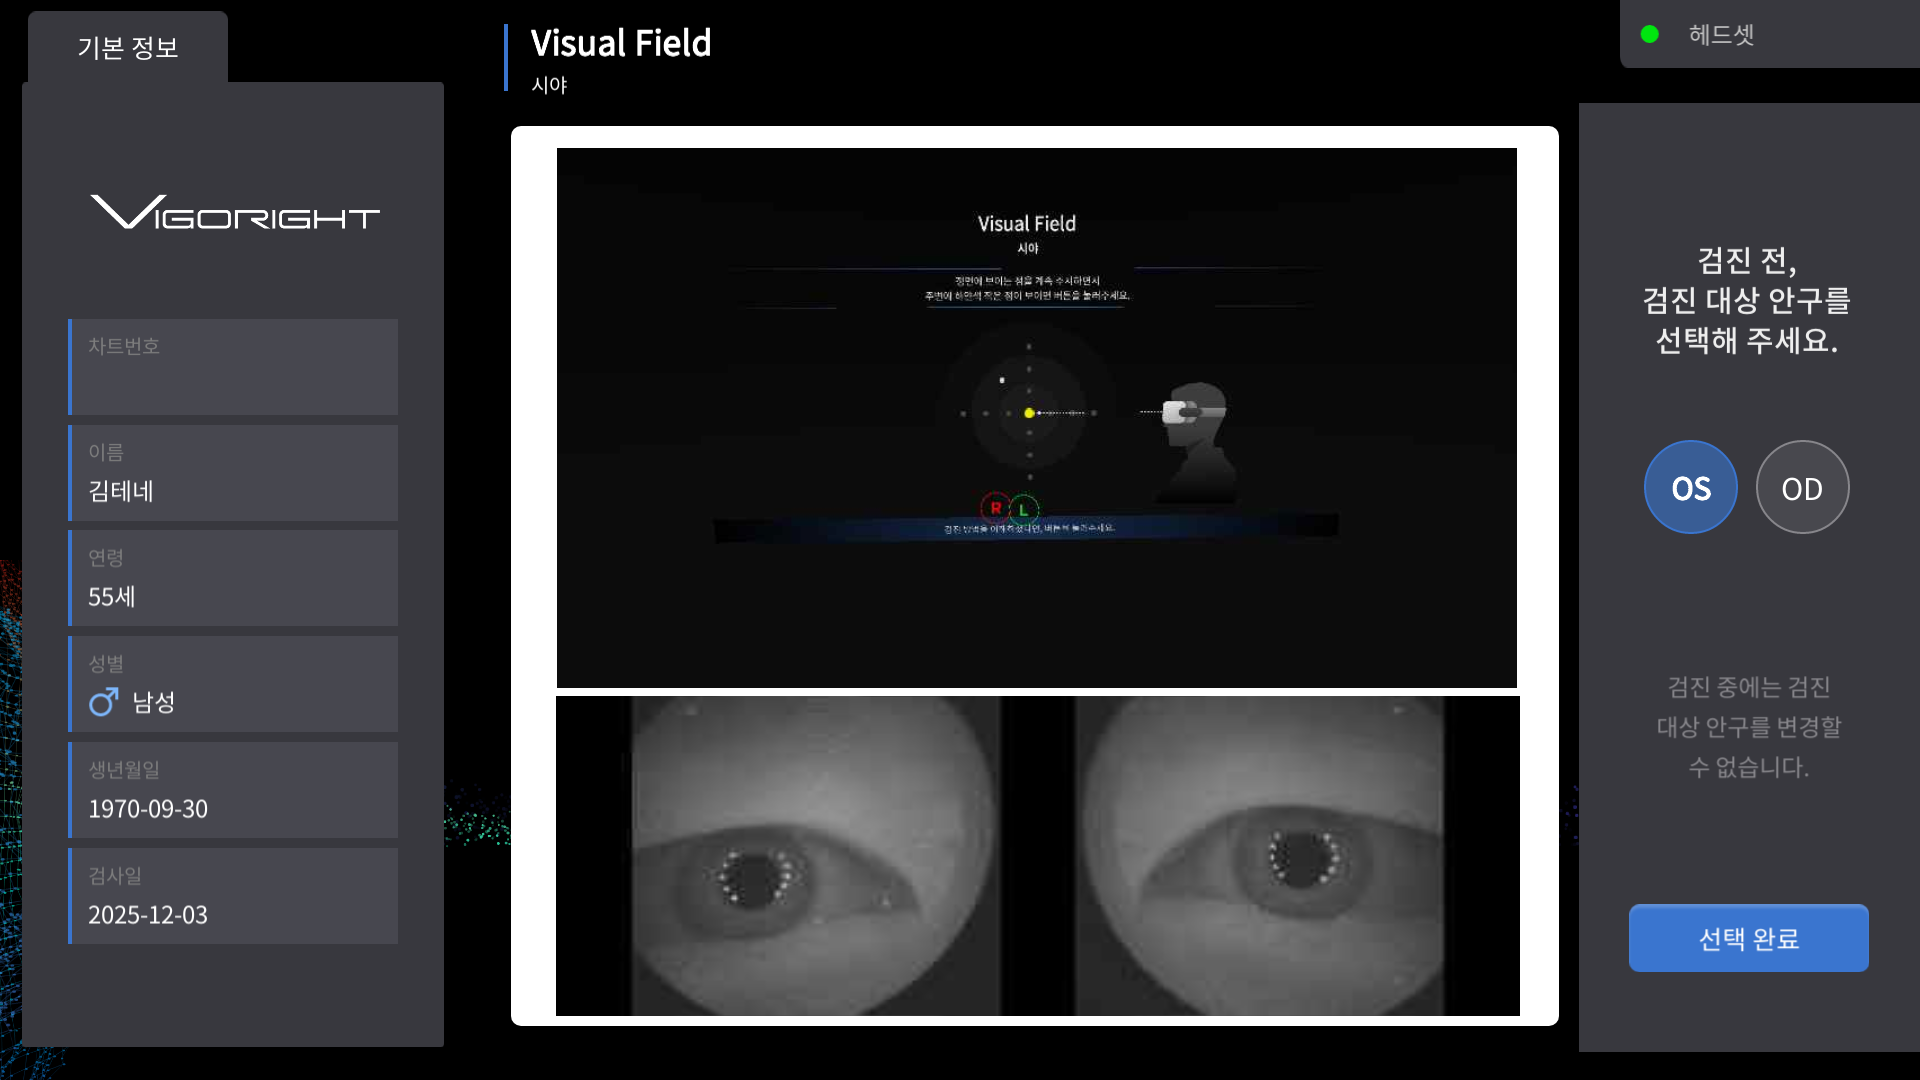Click the left eye camera image
The image size is (1920, 1080).
pyautogui.click(x=815, y=856)
